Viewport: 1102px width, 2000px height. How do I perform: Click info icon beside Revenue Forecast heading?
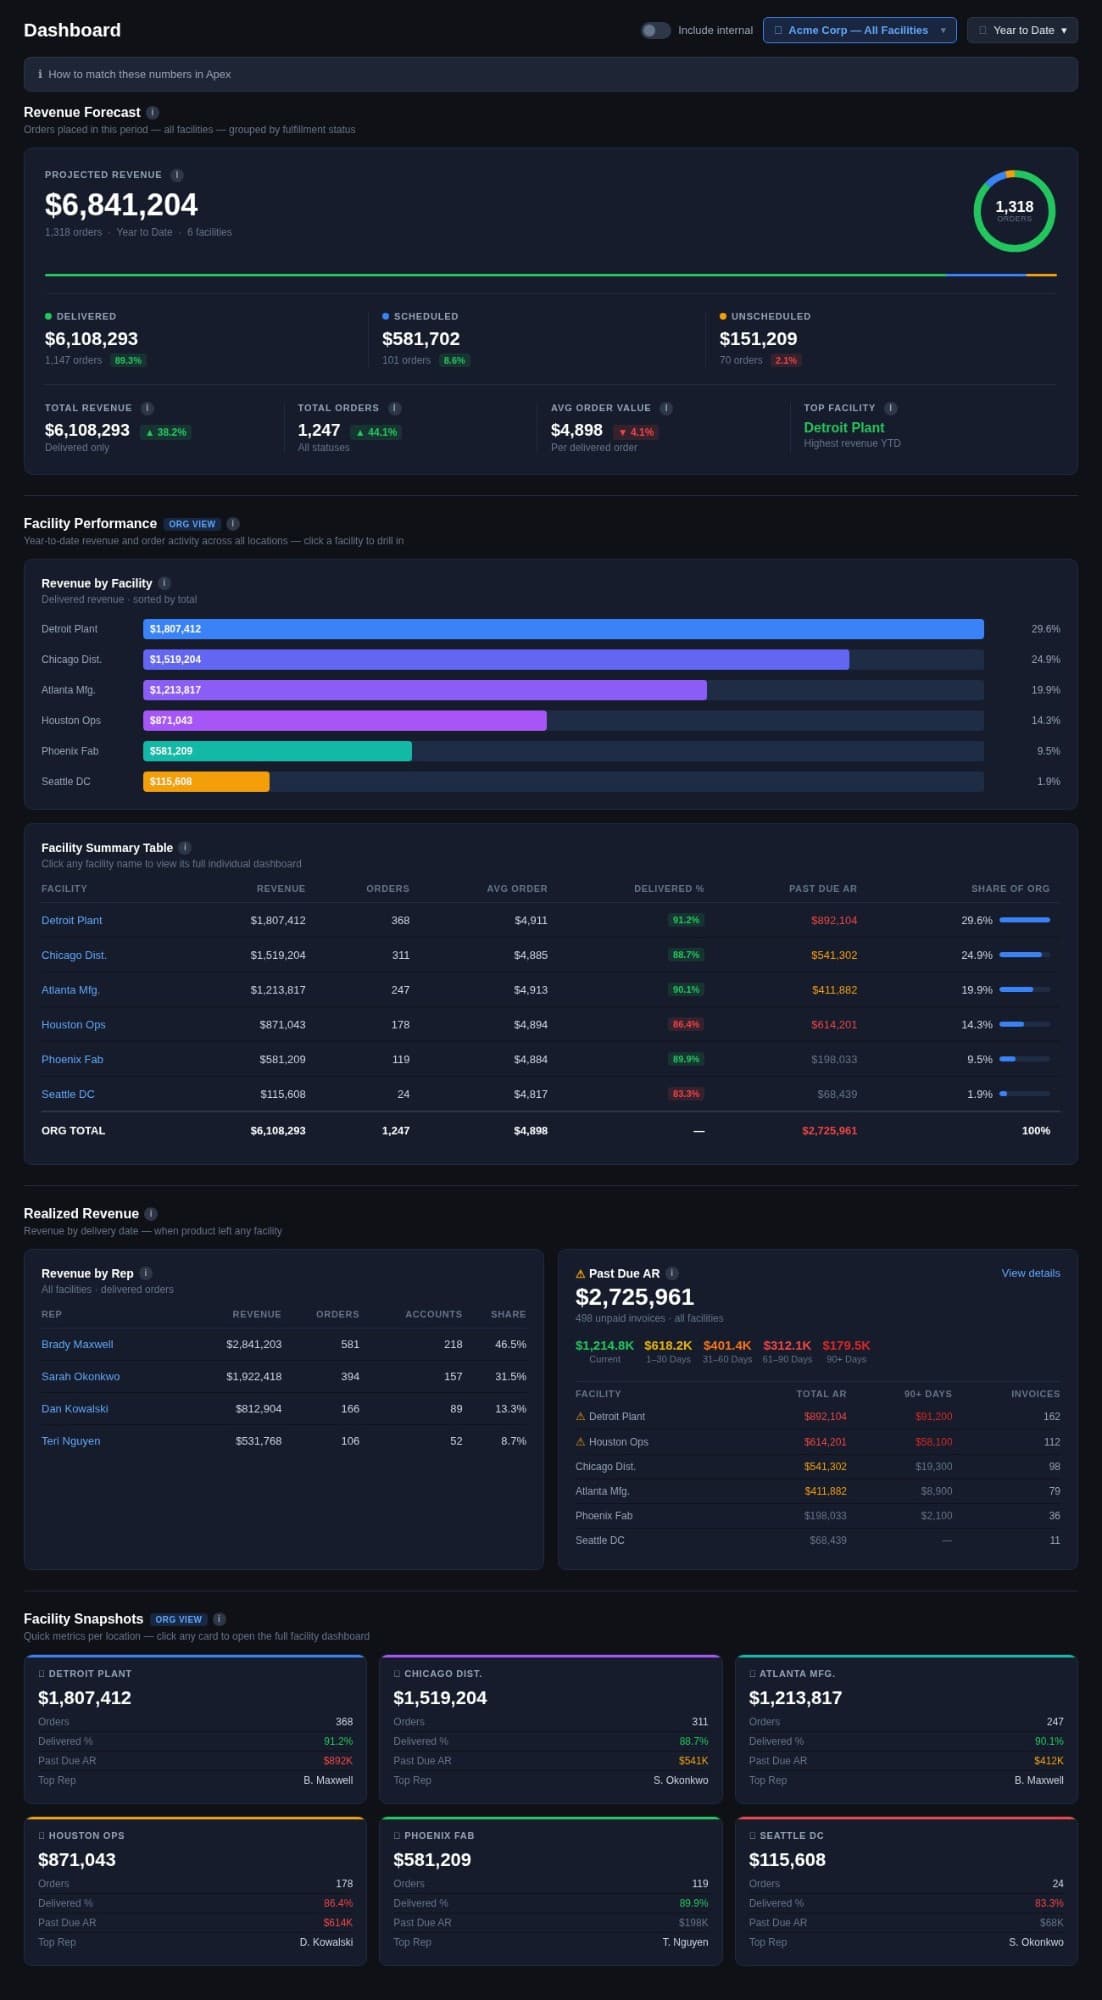click(x=152, y=113)
